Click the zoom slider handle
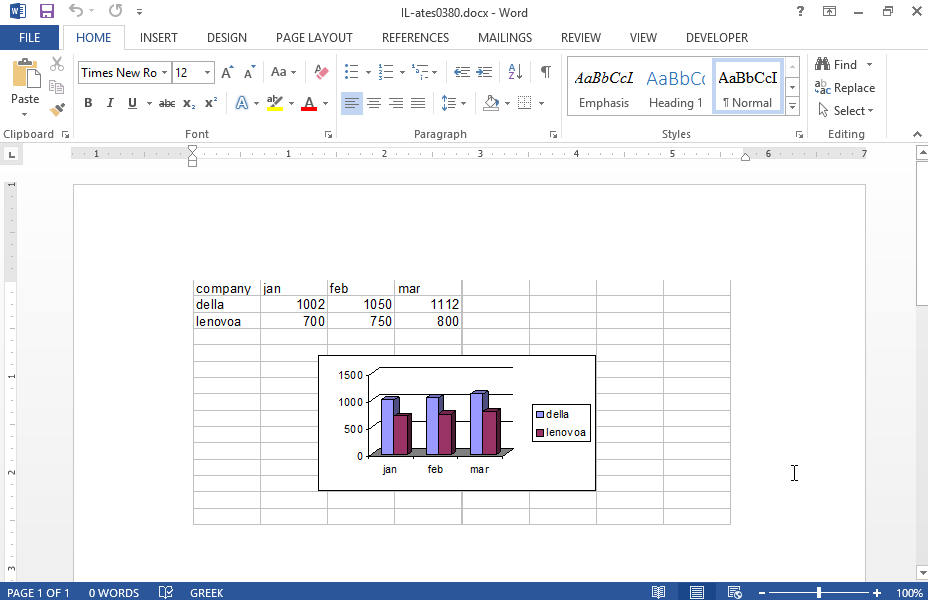 pyautogui.click(x=819, y=592)
